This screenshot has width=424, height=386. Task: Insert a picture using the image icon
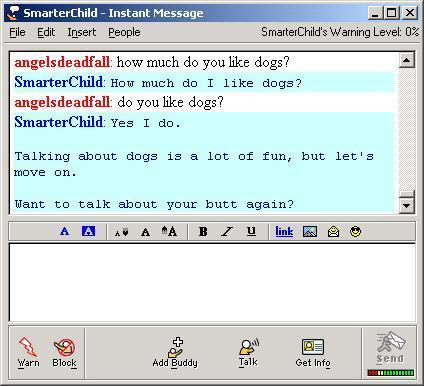pos(310,231)
